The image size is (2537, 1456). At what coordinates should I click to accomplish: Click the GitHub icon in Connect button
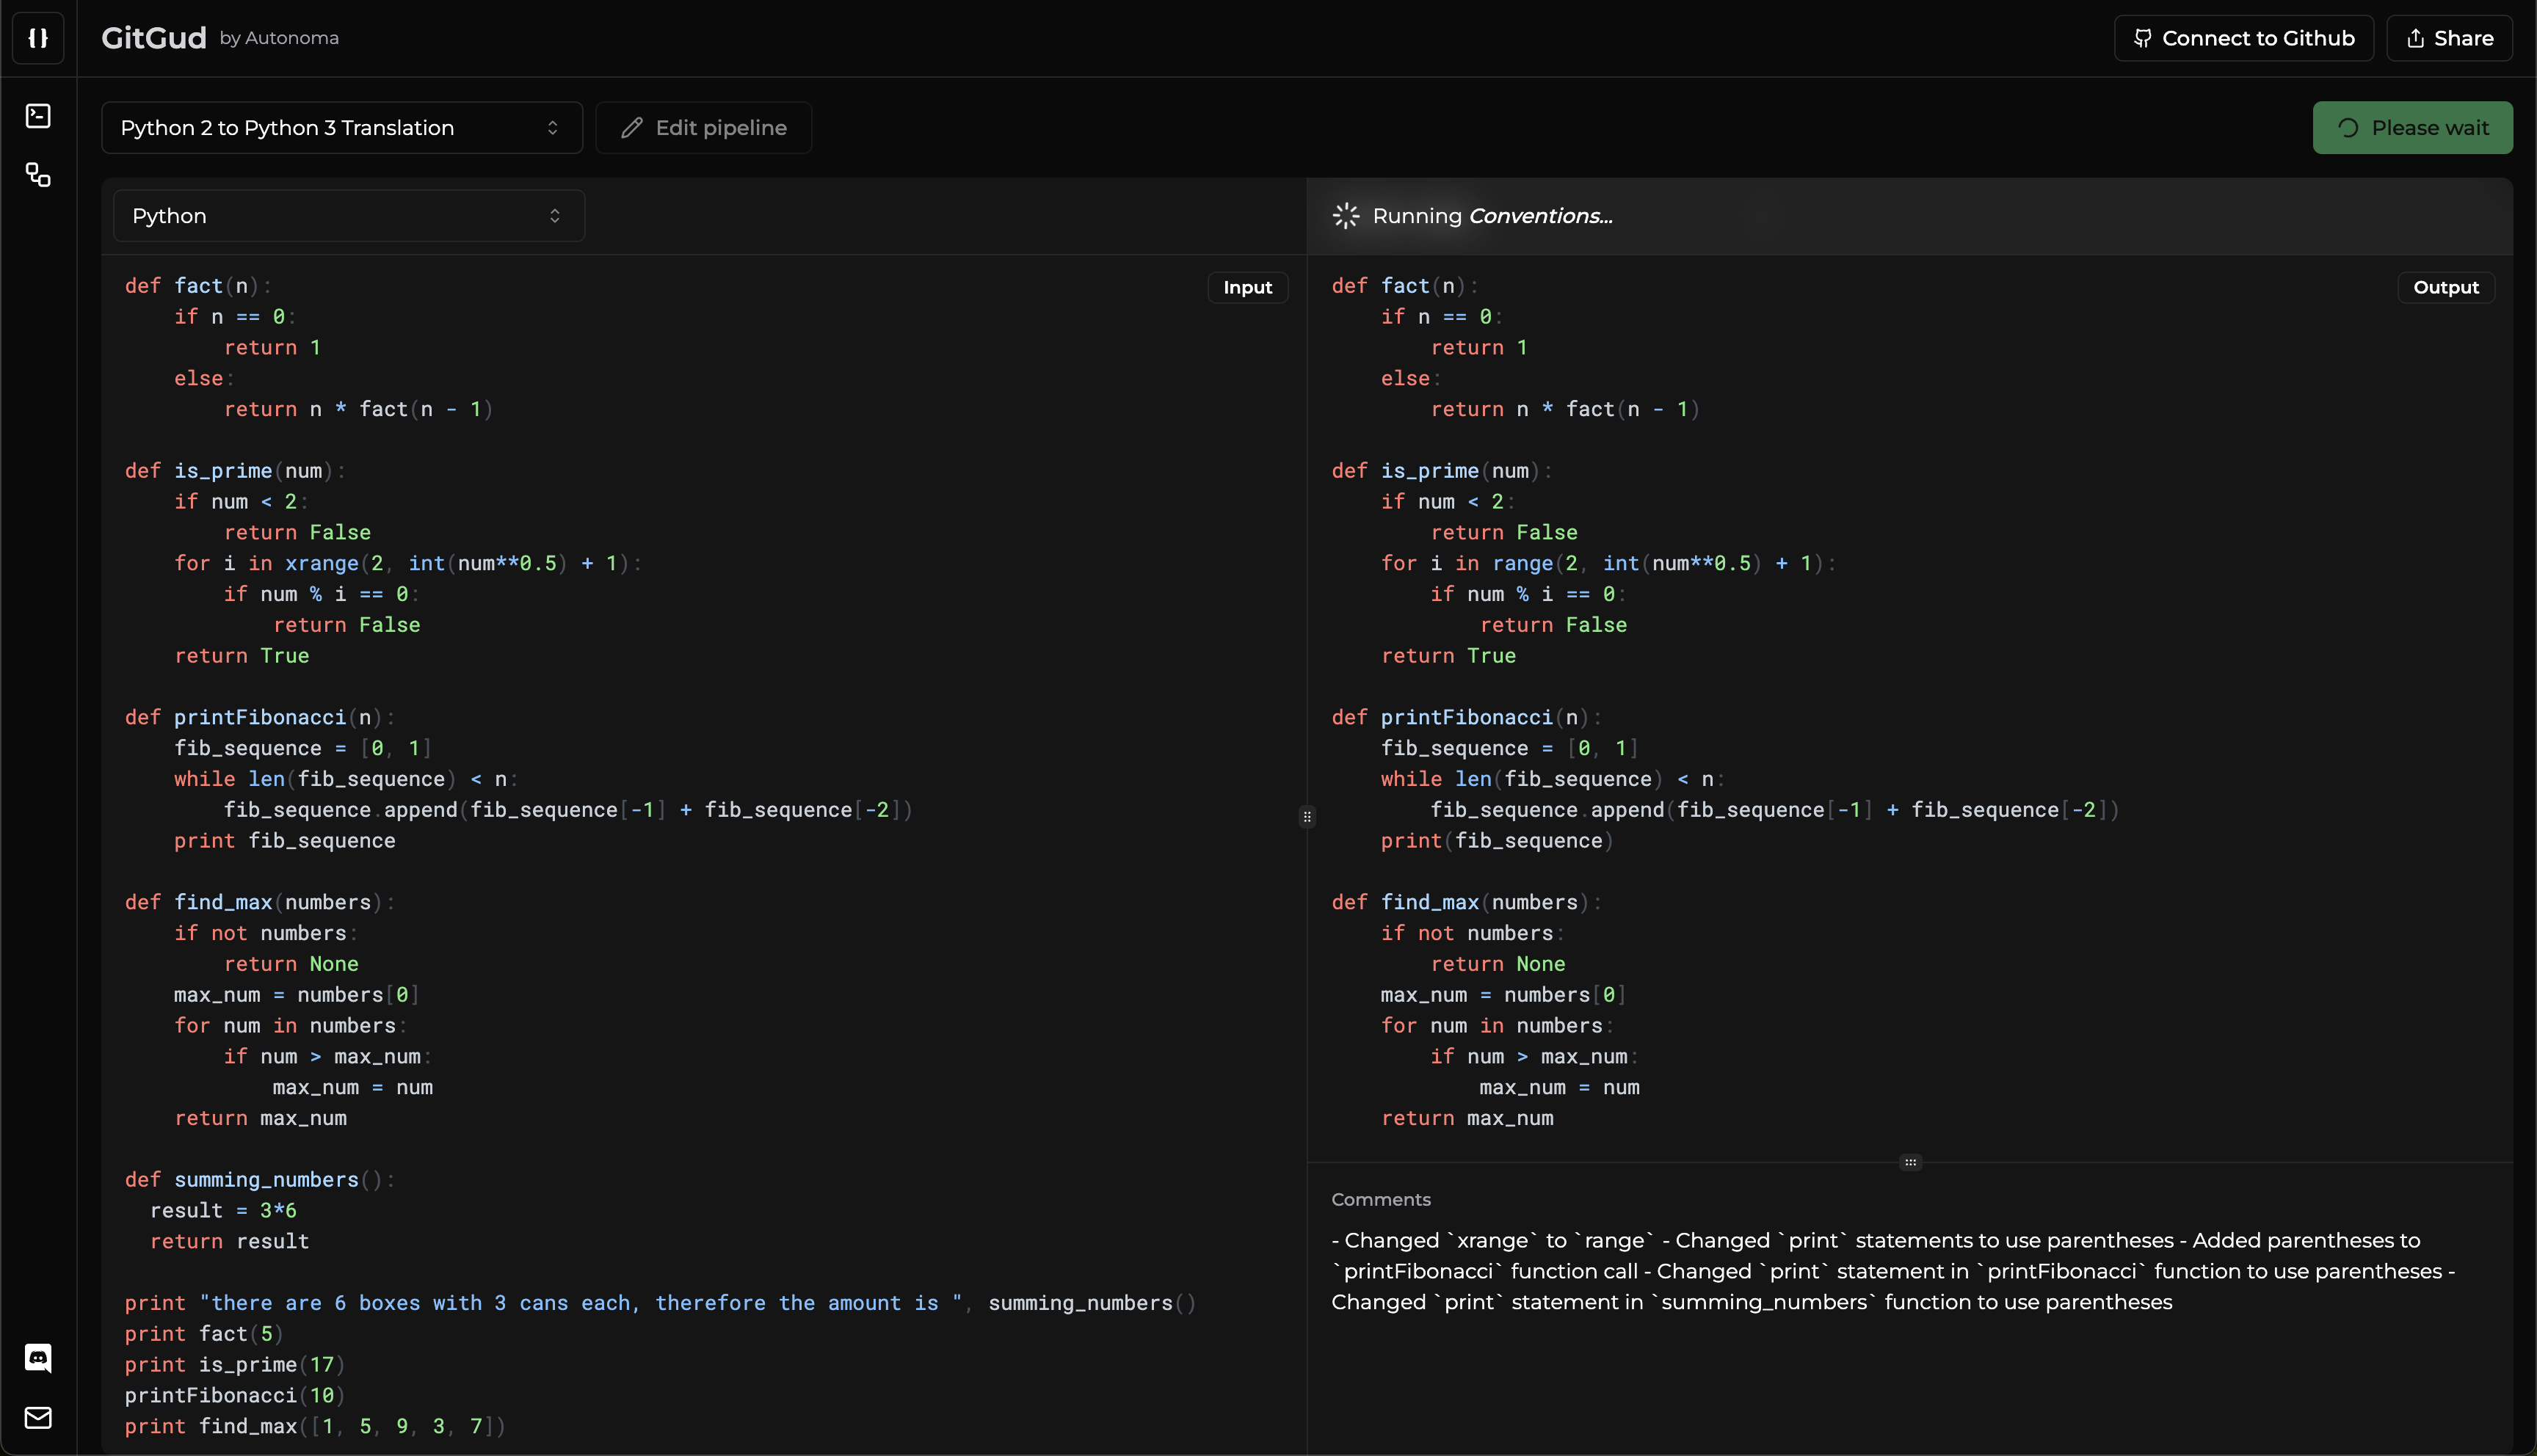click(x=2142, y=38)
